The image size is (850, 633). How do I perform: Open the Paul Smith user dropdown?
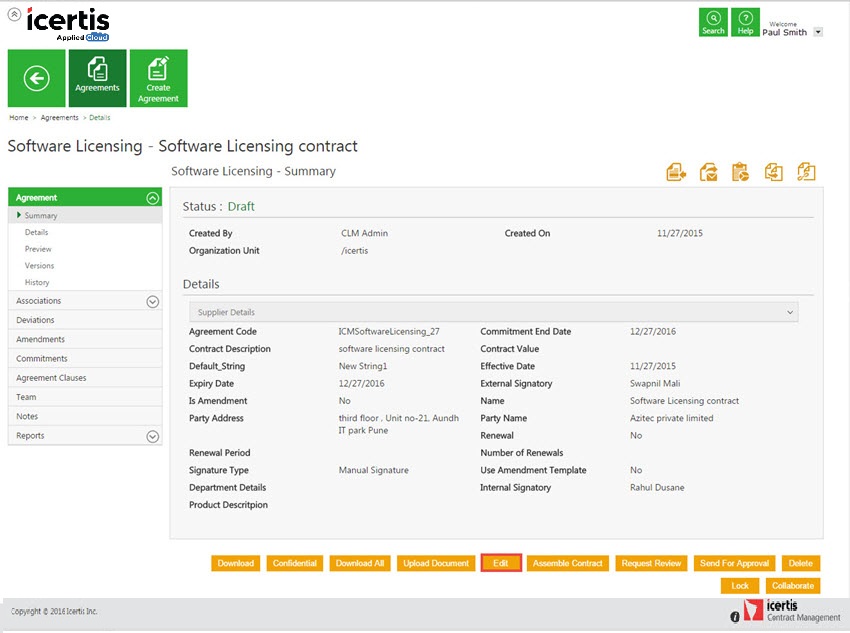818,32
